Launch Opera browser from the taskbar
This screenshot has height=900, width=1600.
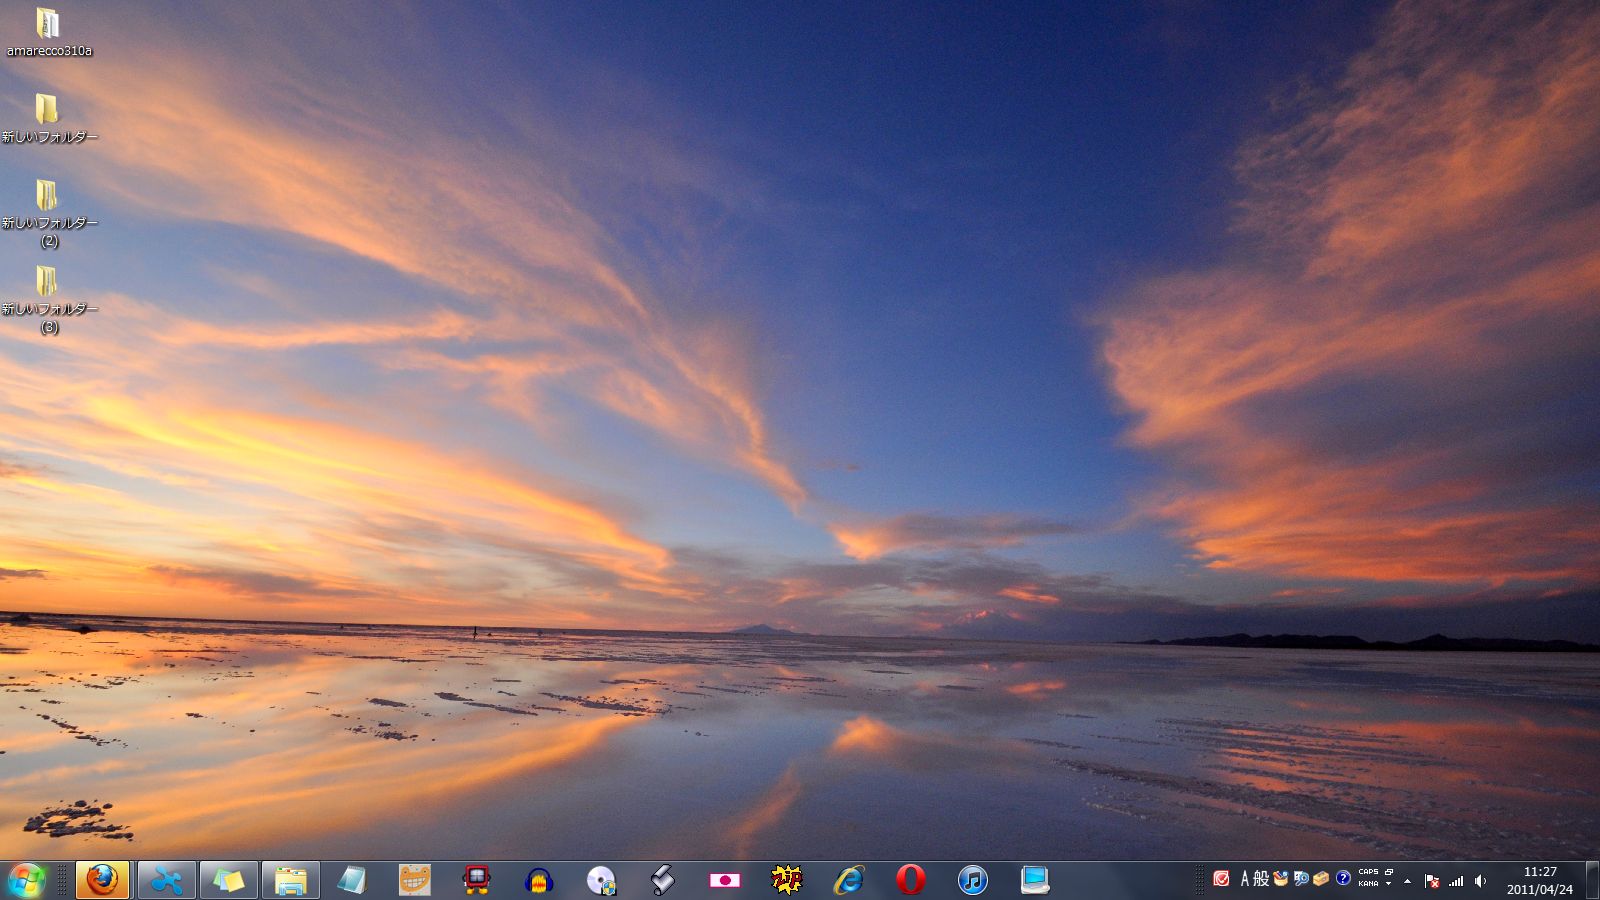[x=911, y=880]
